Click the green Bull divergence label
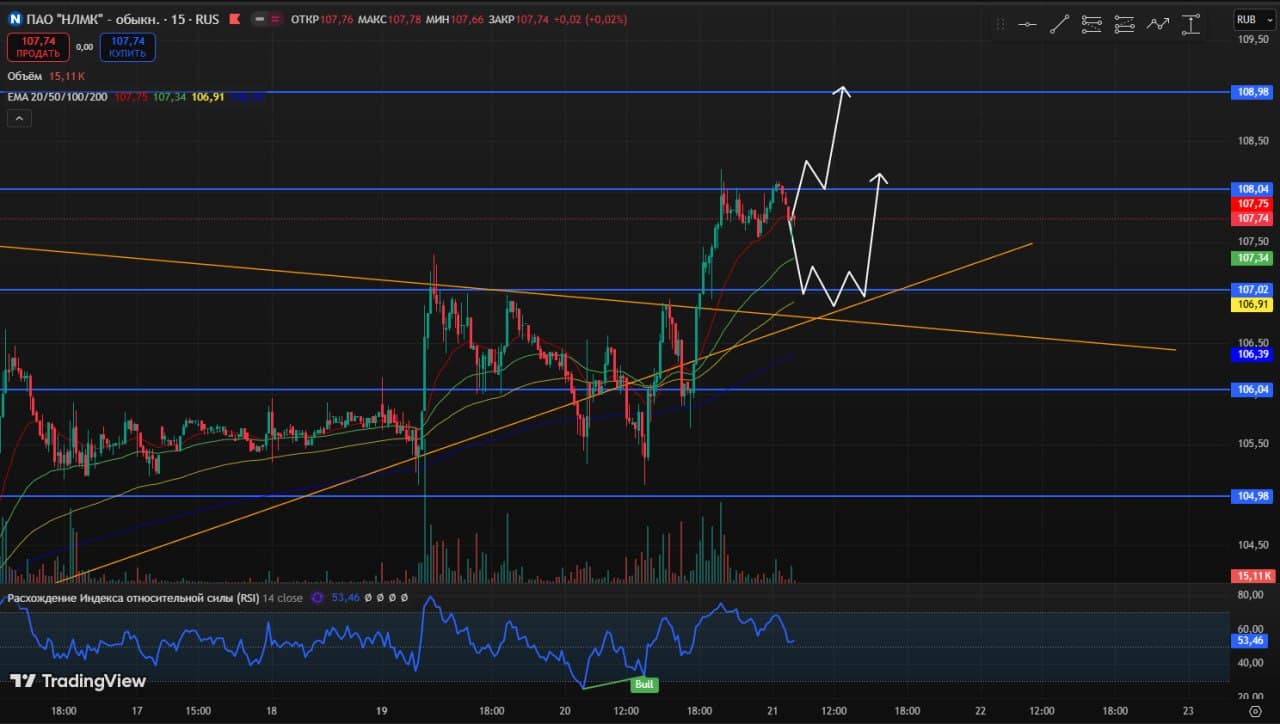The width and height of the screenshot is (1280, 724). pyautogui.click(x=643, y=685)
